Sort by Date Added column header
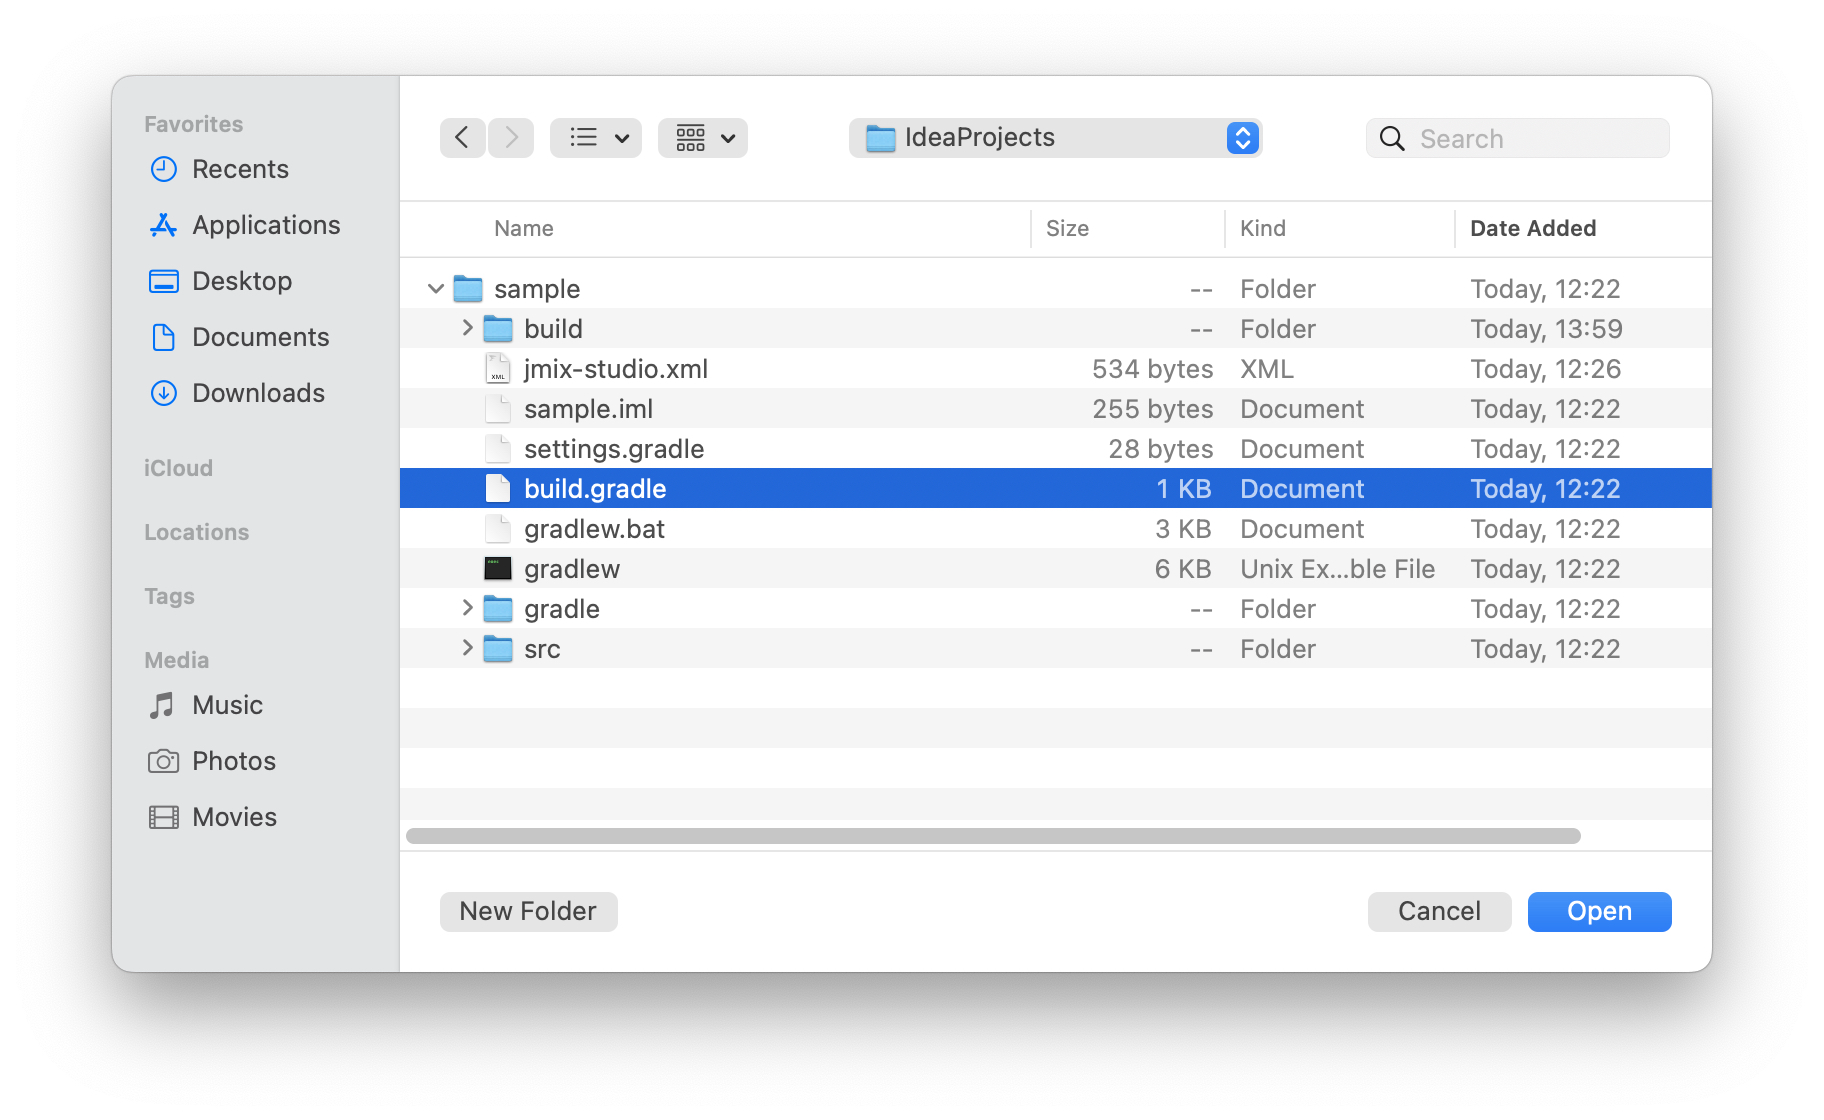 (1532, 228)
